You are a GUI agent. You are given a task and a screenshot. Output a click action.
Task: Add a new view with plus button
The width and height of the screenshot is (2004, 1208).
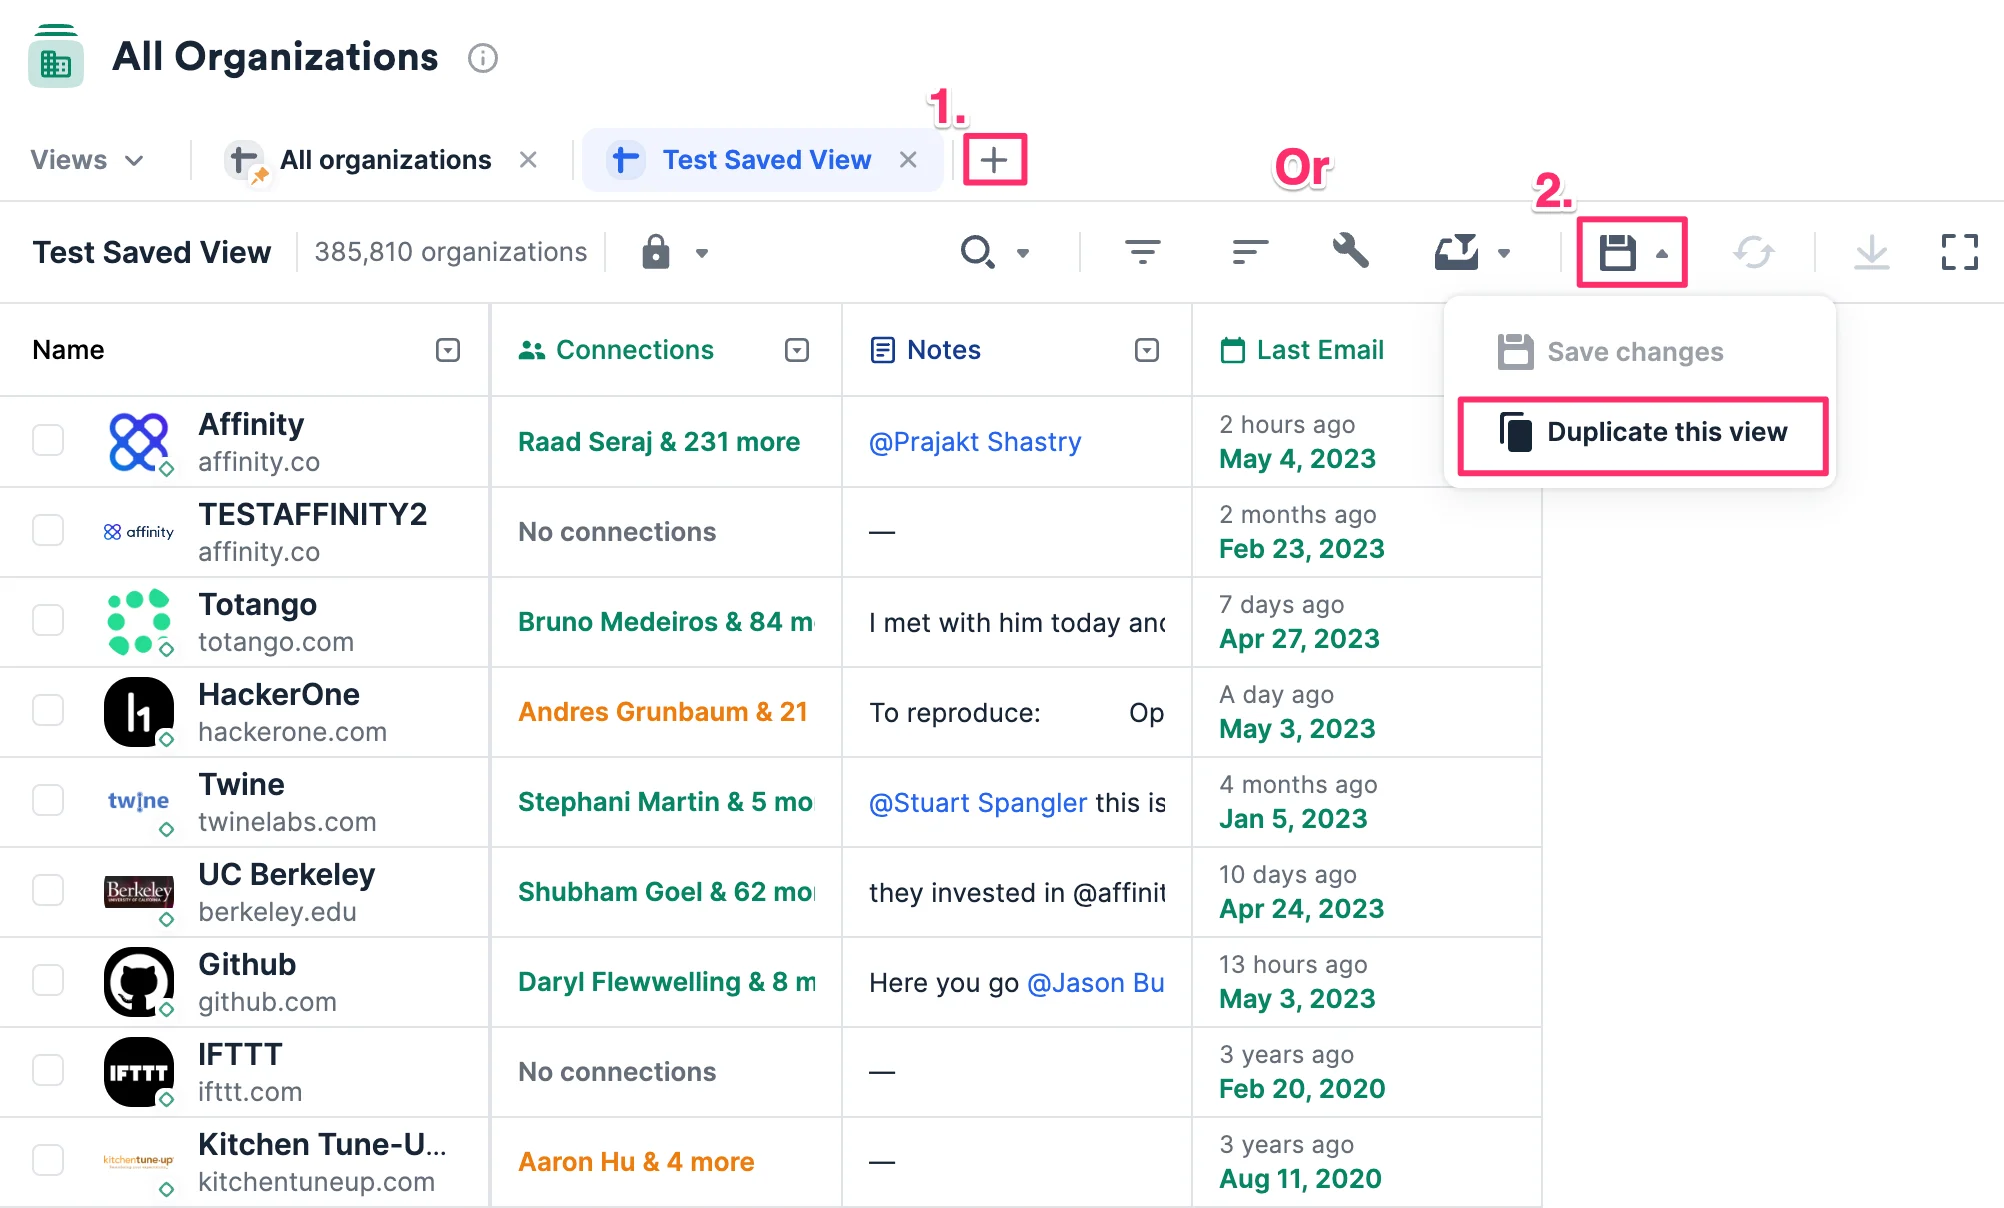coord(994,160)
